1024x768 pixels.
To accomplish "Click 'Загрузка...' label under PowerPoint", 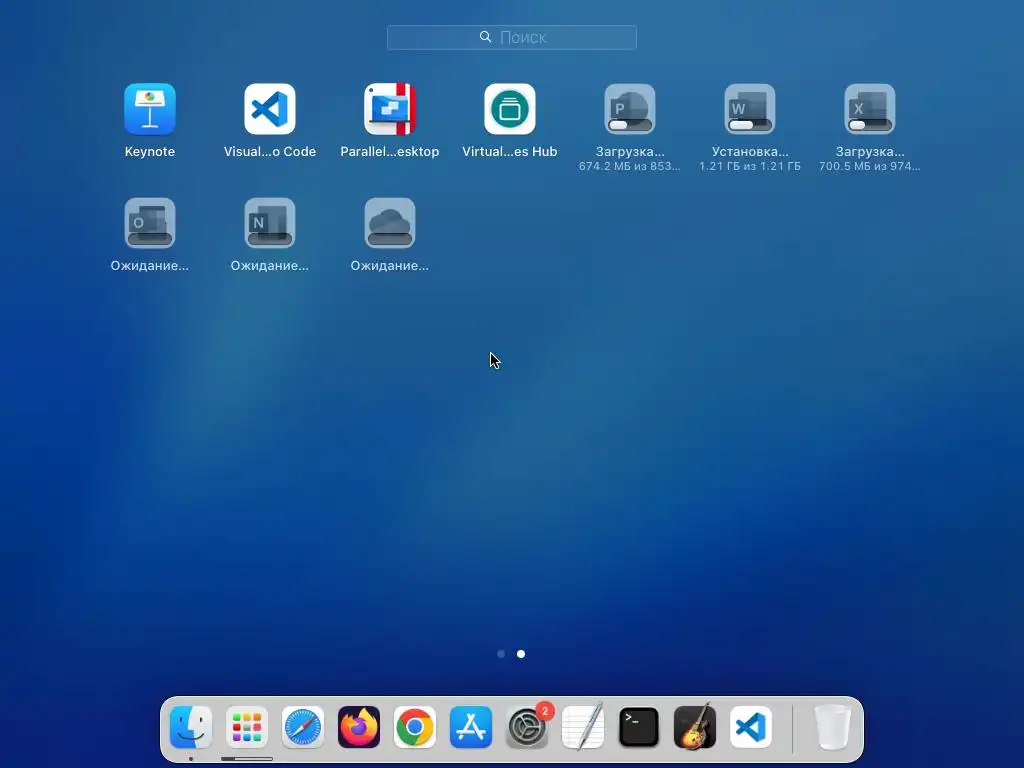I will tap(630, 152).
